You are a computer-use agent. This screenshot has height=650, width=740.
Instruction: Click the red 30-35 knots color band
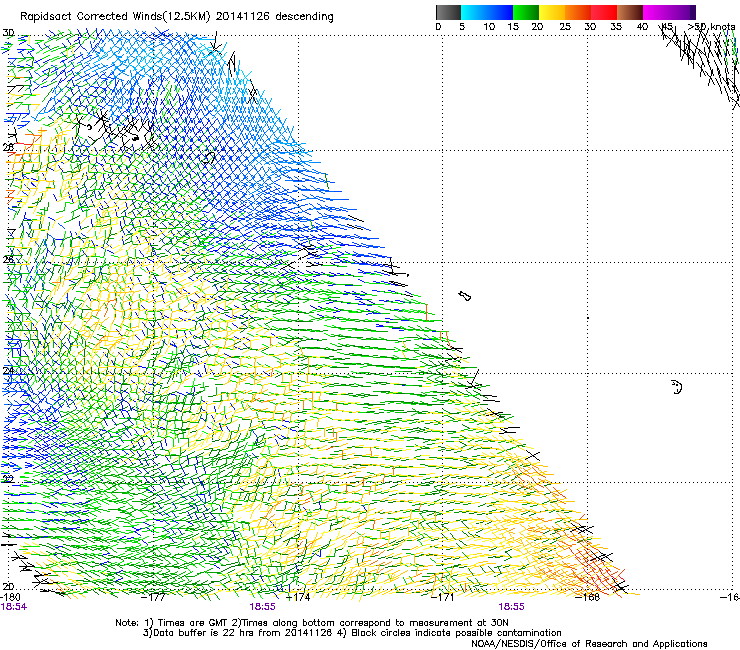click(604, 12)
